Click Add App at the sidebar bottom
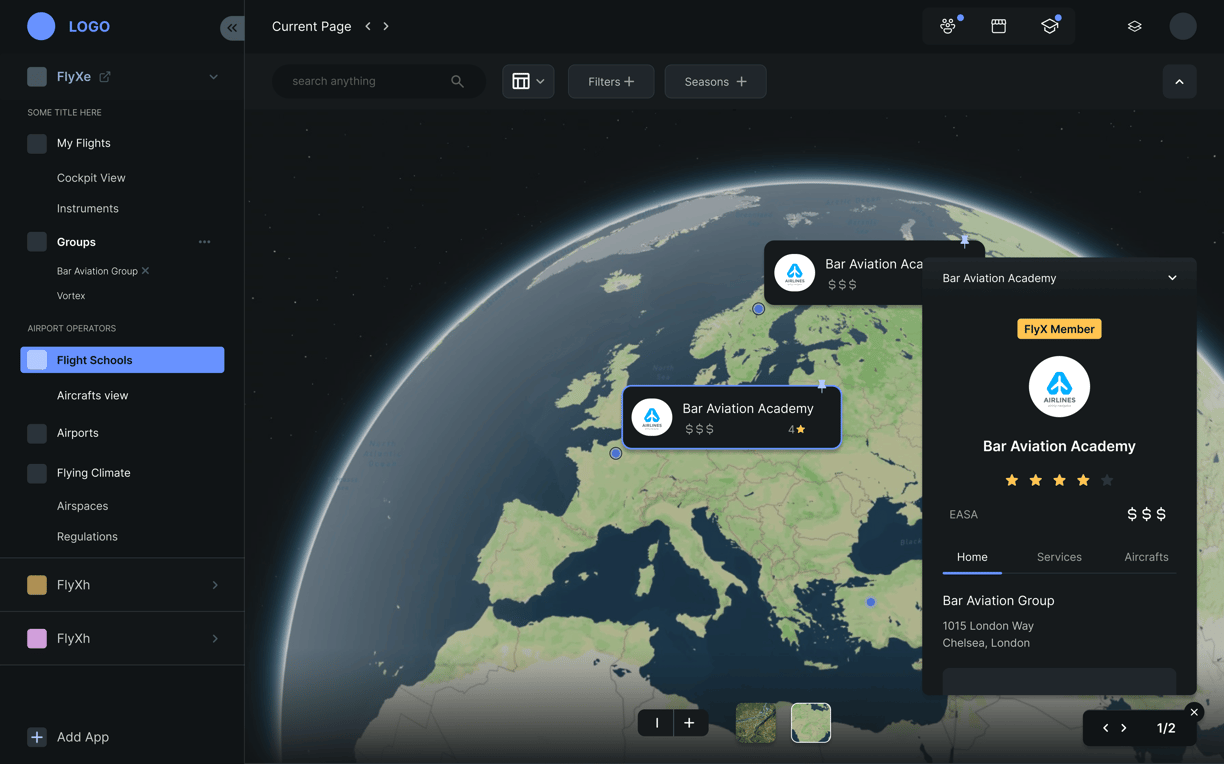Viewport: 1224px width, 764px height. (x=83, y=737)
